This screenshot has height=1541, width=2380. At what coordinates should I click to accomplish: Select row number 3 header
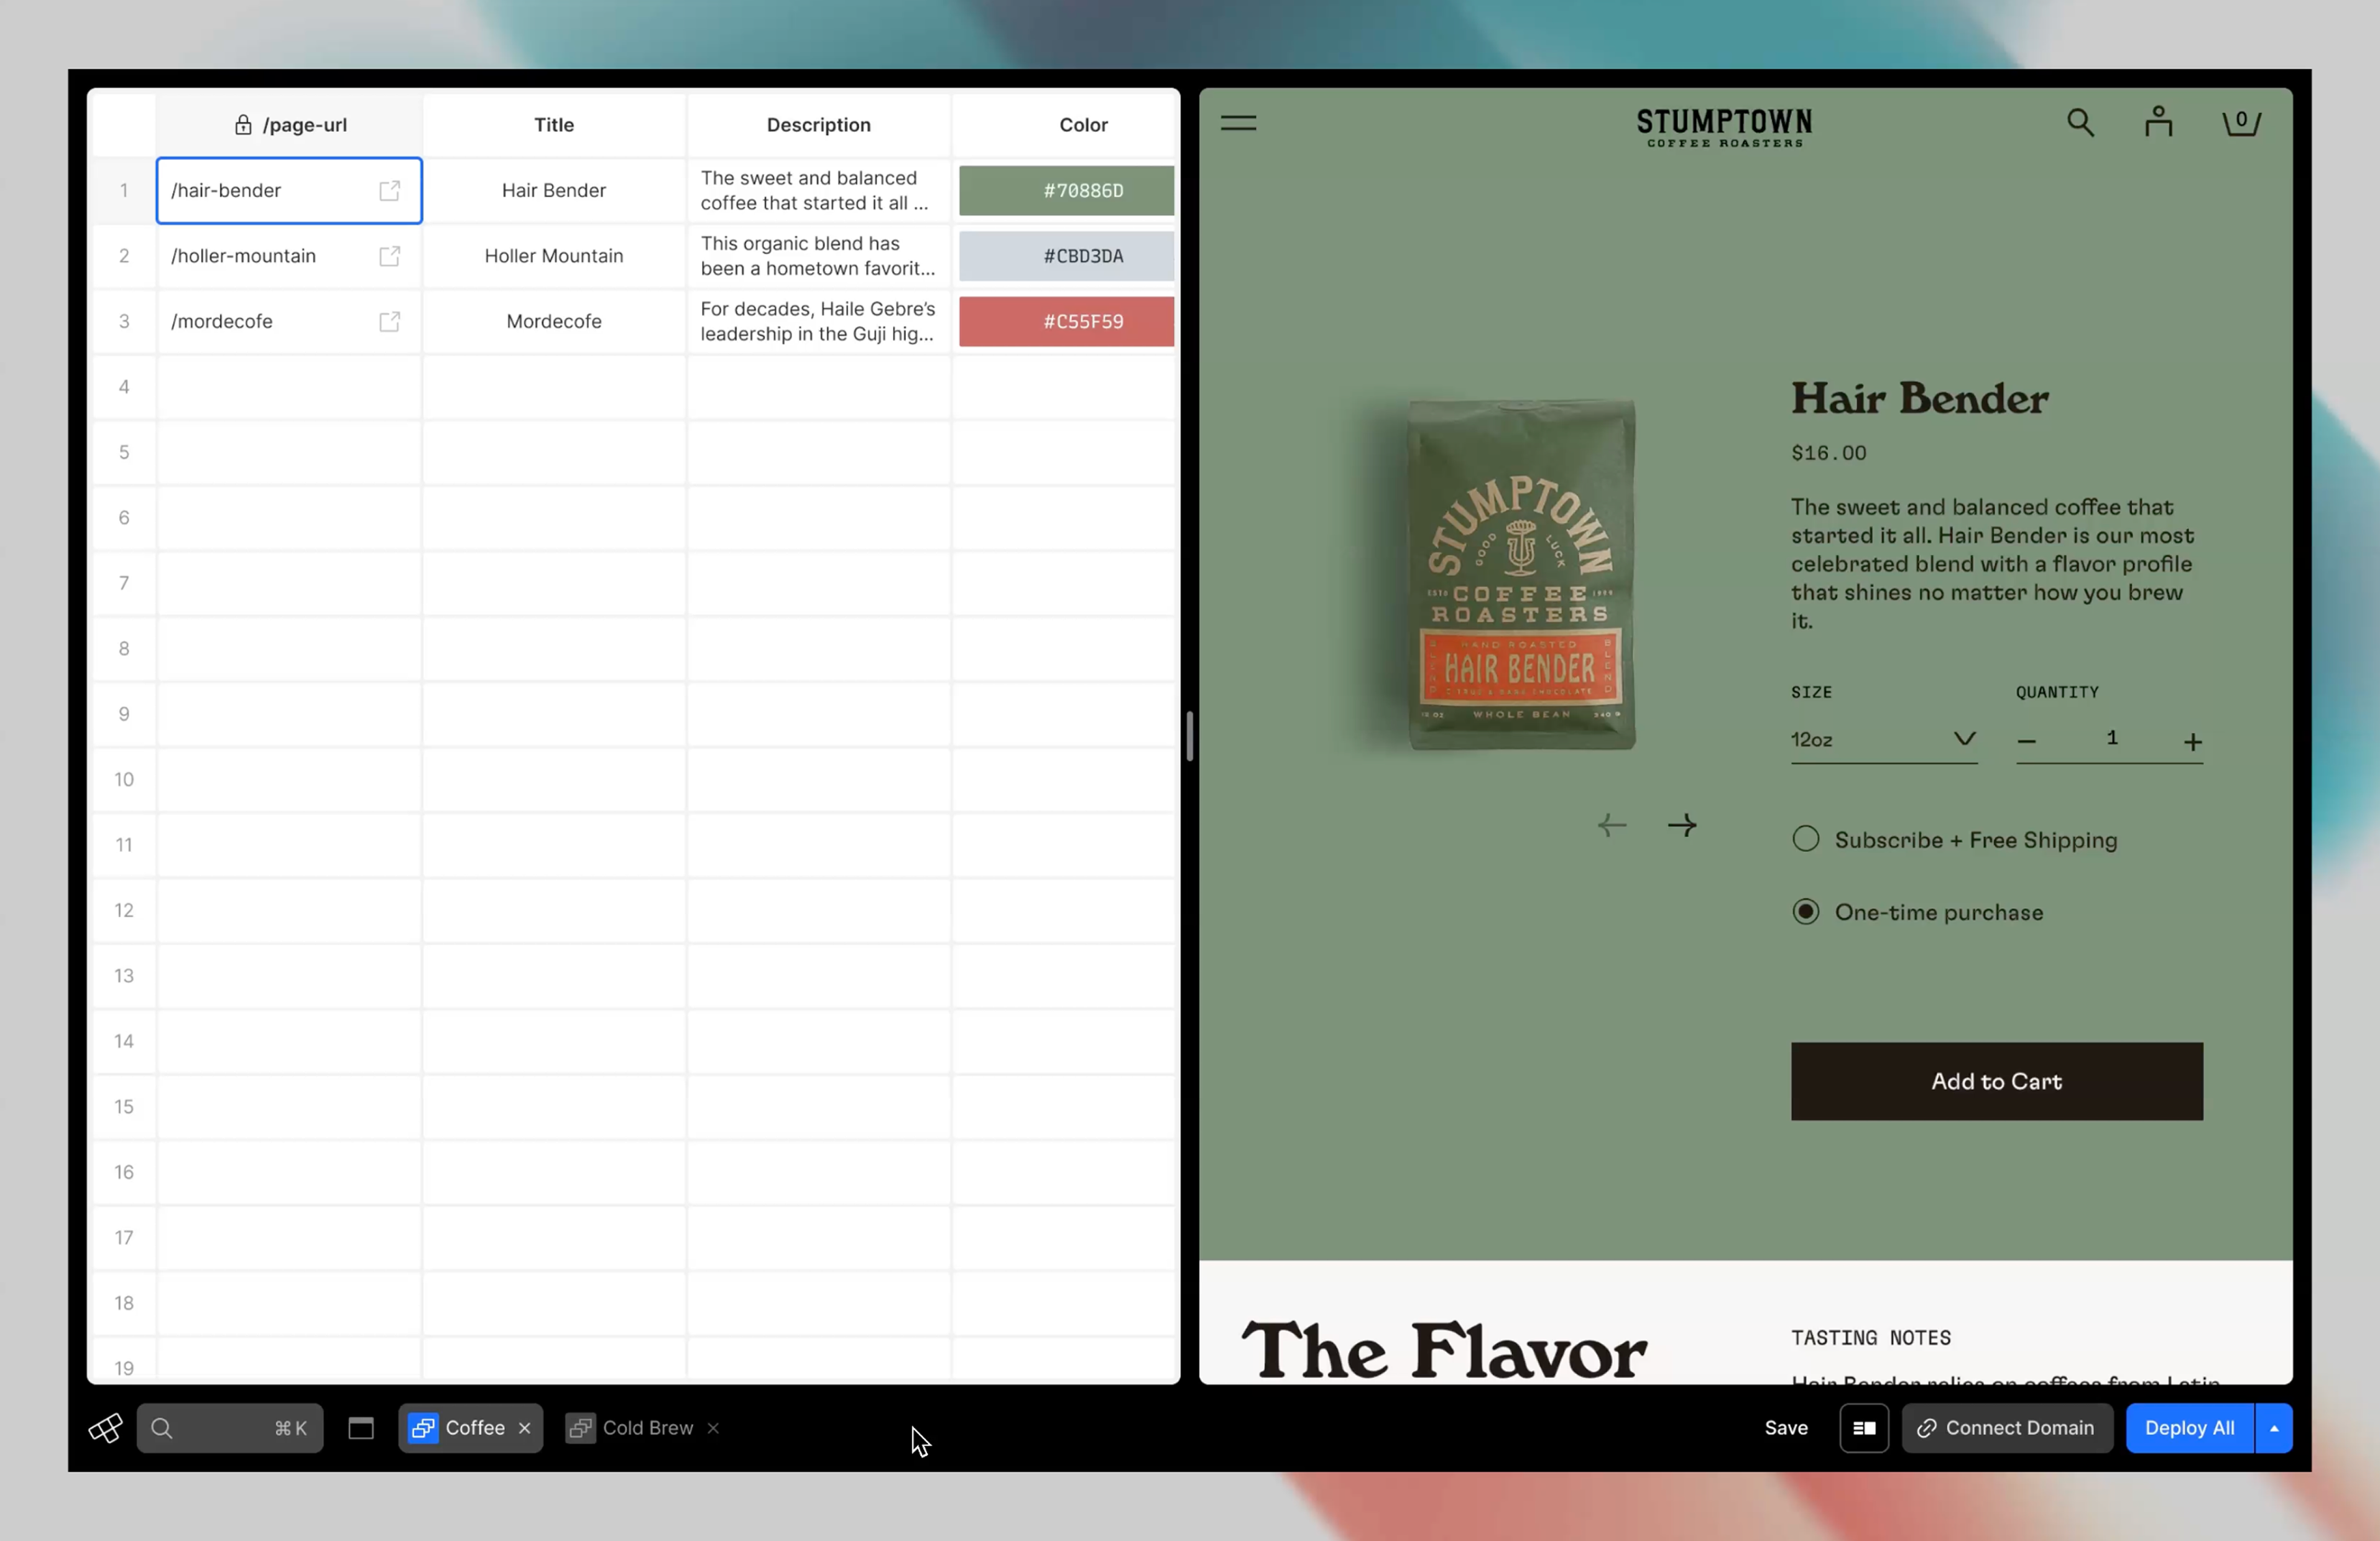124,321
